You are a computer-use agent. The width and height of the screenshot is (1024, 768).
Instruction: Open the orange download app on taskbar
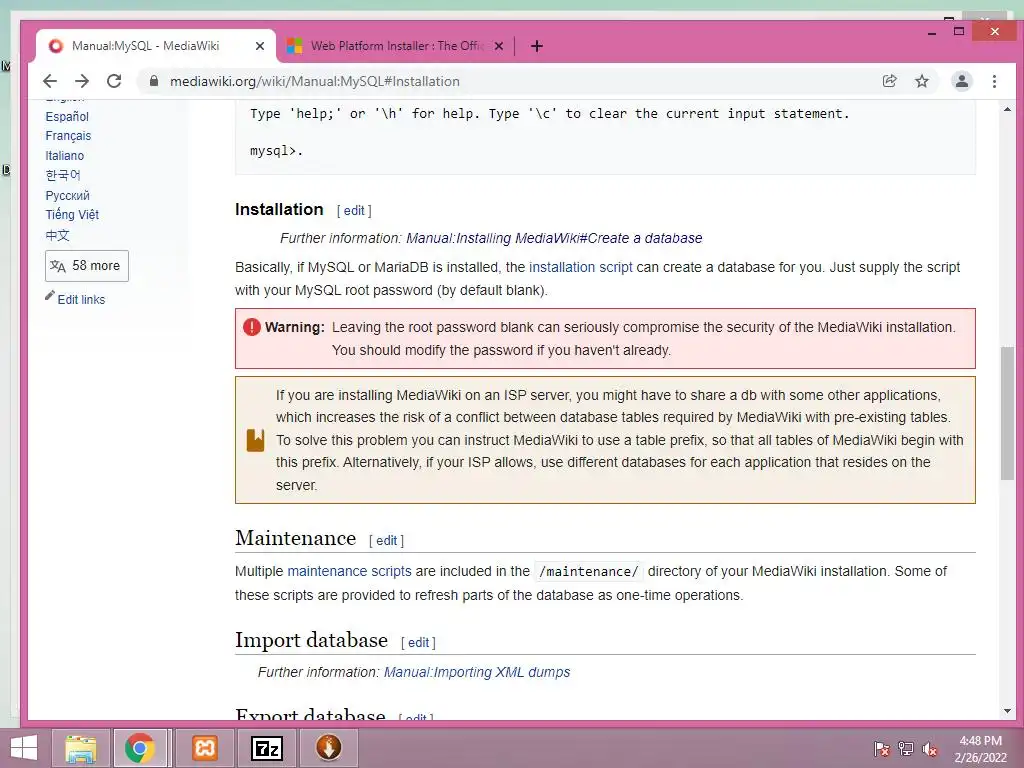(x=328, y=748)
